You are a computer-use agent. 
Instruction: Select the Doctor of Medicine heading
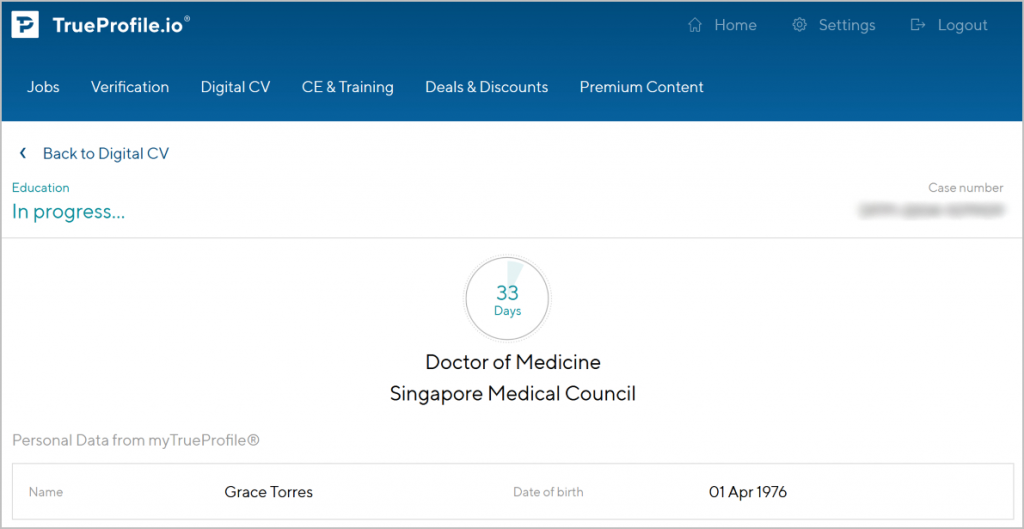(513, 362)
